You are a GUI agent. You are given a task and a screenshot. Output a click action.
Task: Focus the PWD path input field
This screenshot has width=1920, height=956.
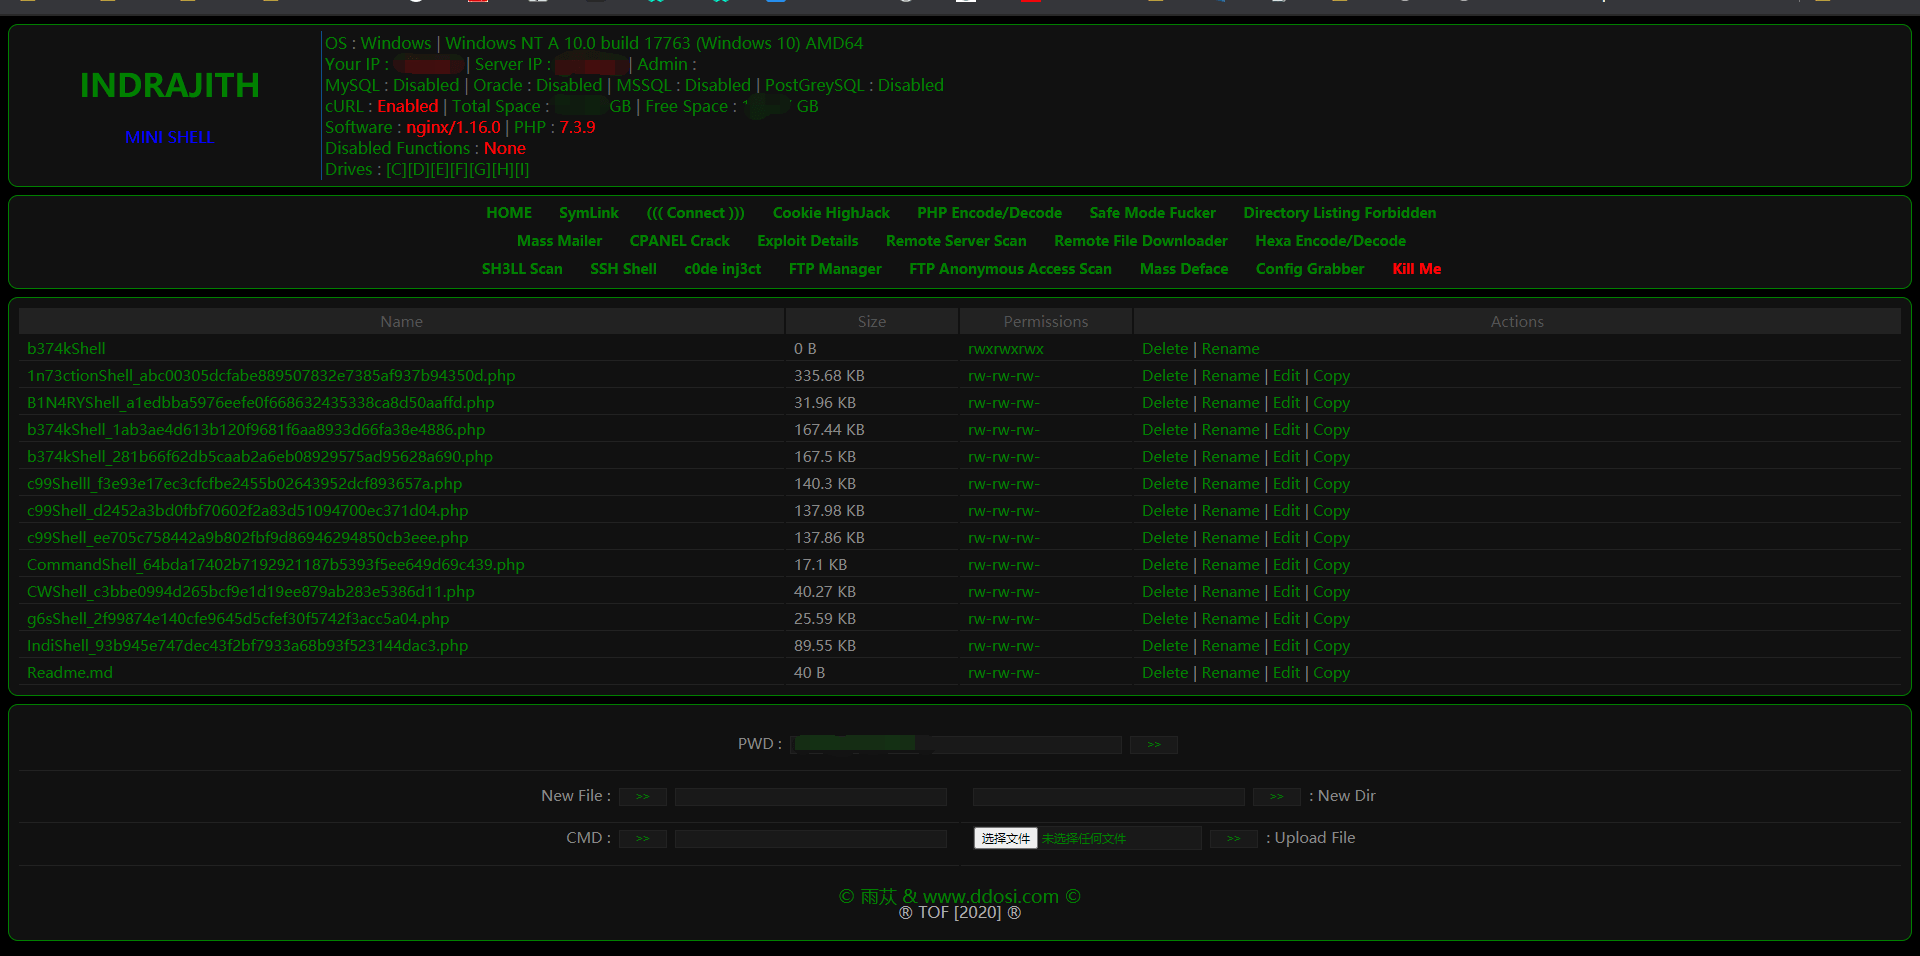pyautogui.click(x=955, y=745)
